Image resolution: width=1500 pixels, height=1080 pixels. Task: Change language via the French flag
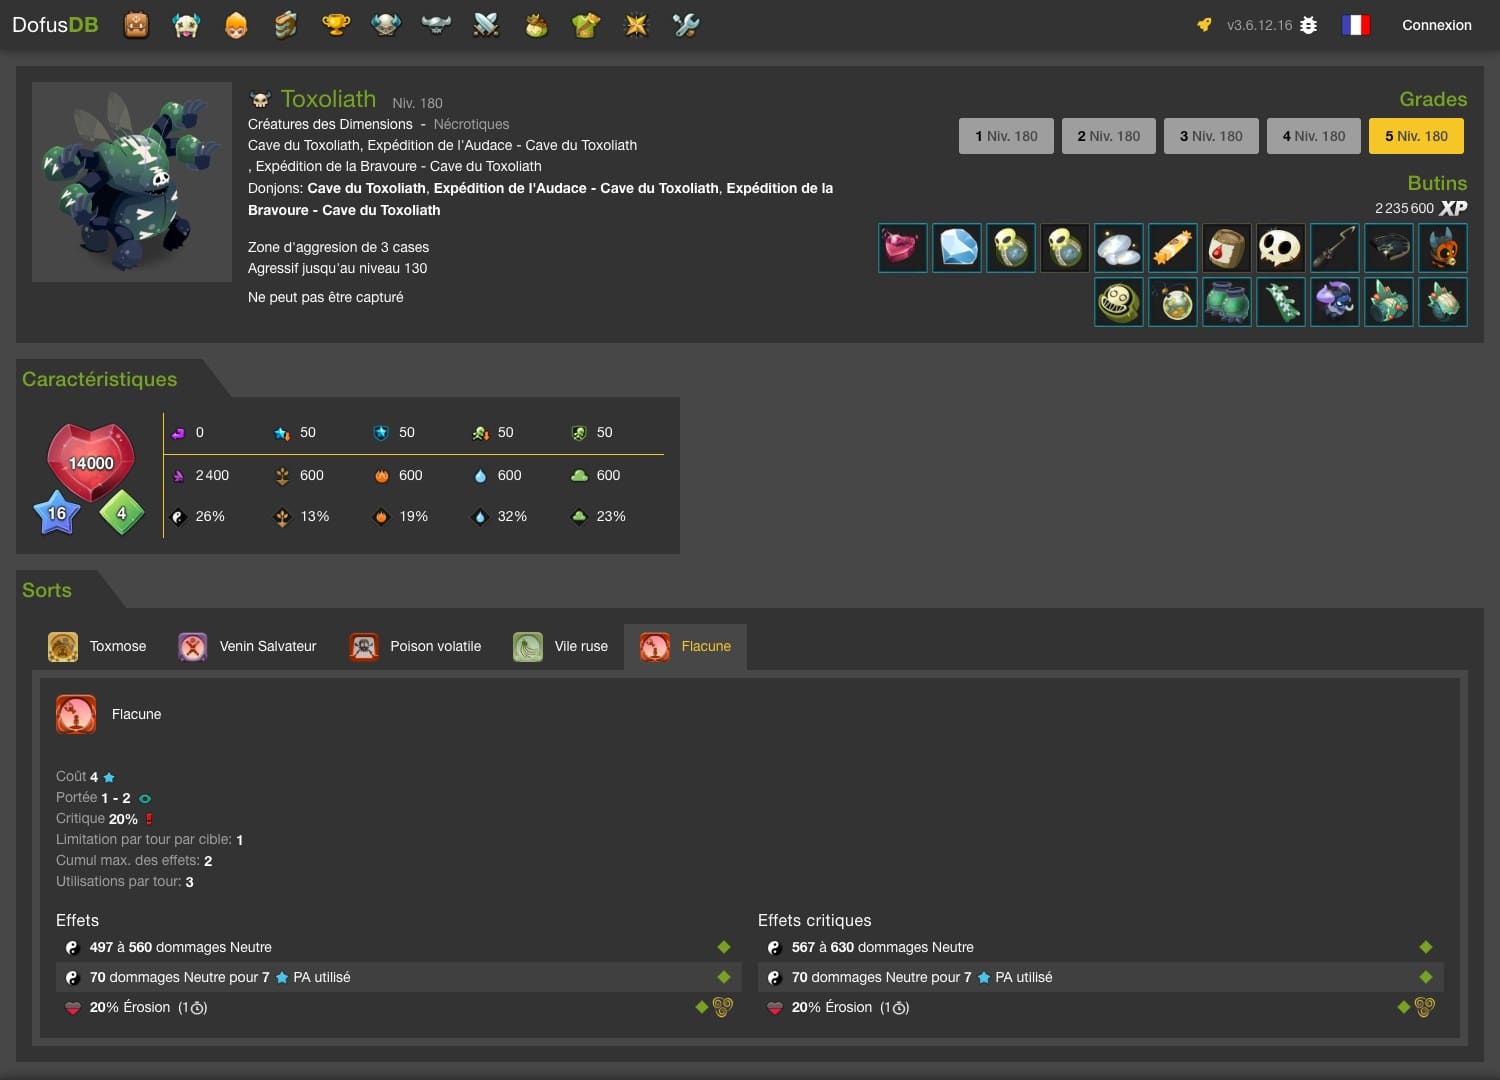(1355, 25)
